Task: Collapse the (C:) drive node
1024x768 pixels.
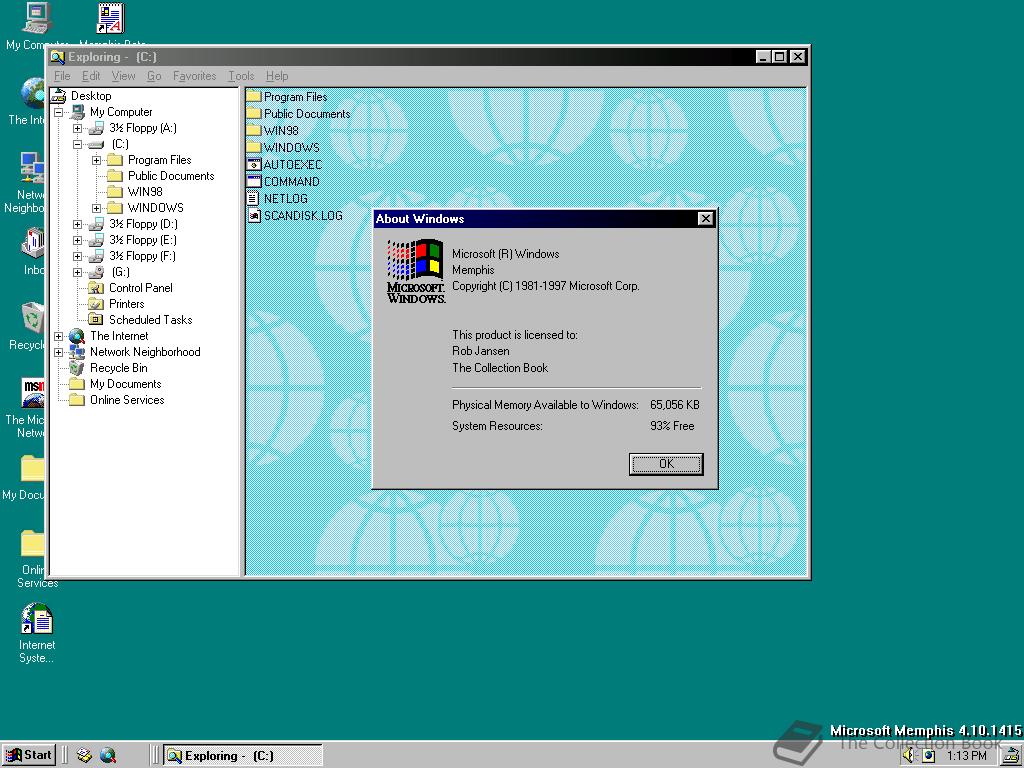Action: coord(78,144)
